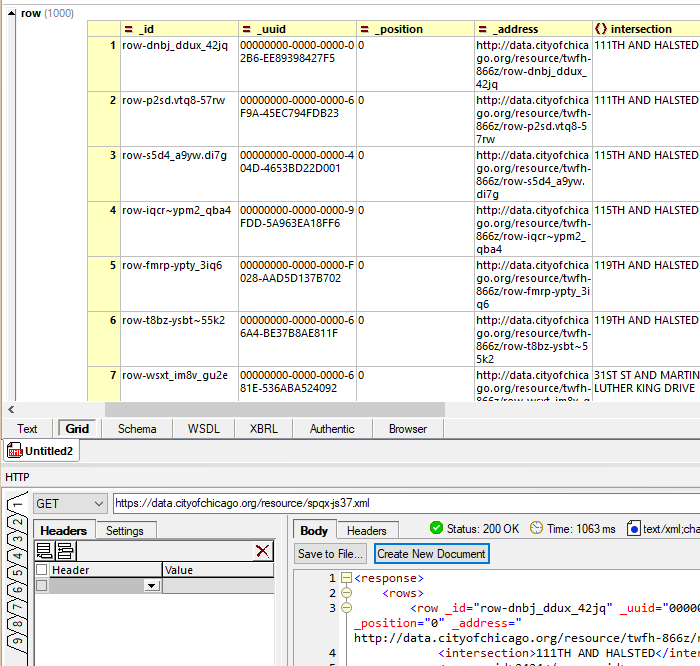The image size is (700, 666).
Task: Collapse the response element in Body
Action: tap(346, 578)
